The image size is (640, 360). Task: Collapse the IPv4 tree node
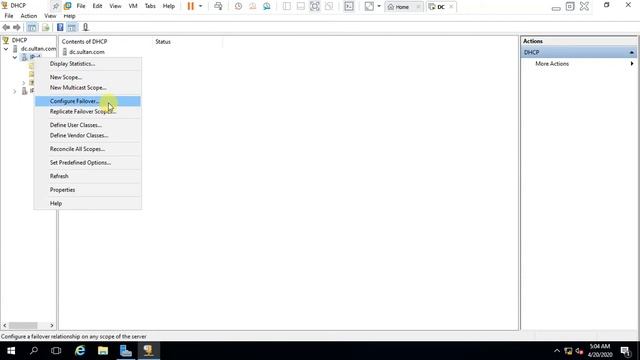tap(15, 58)
